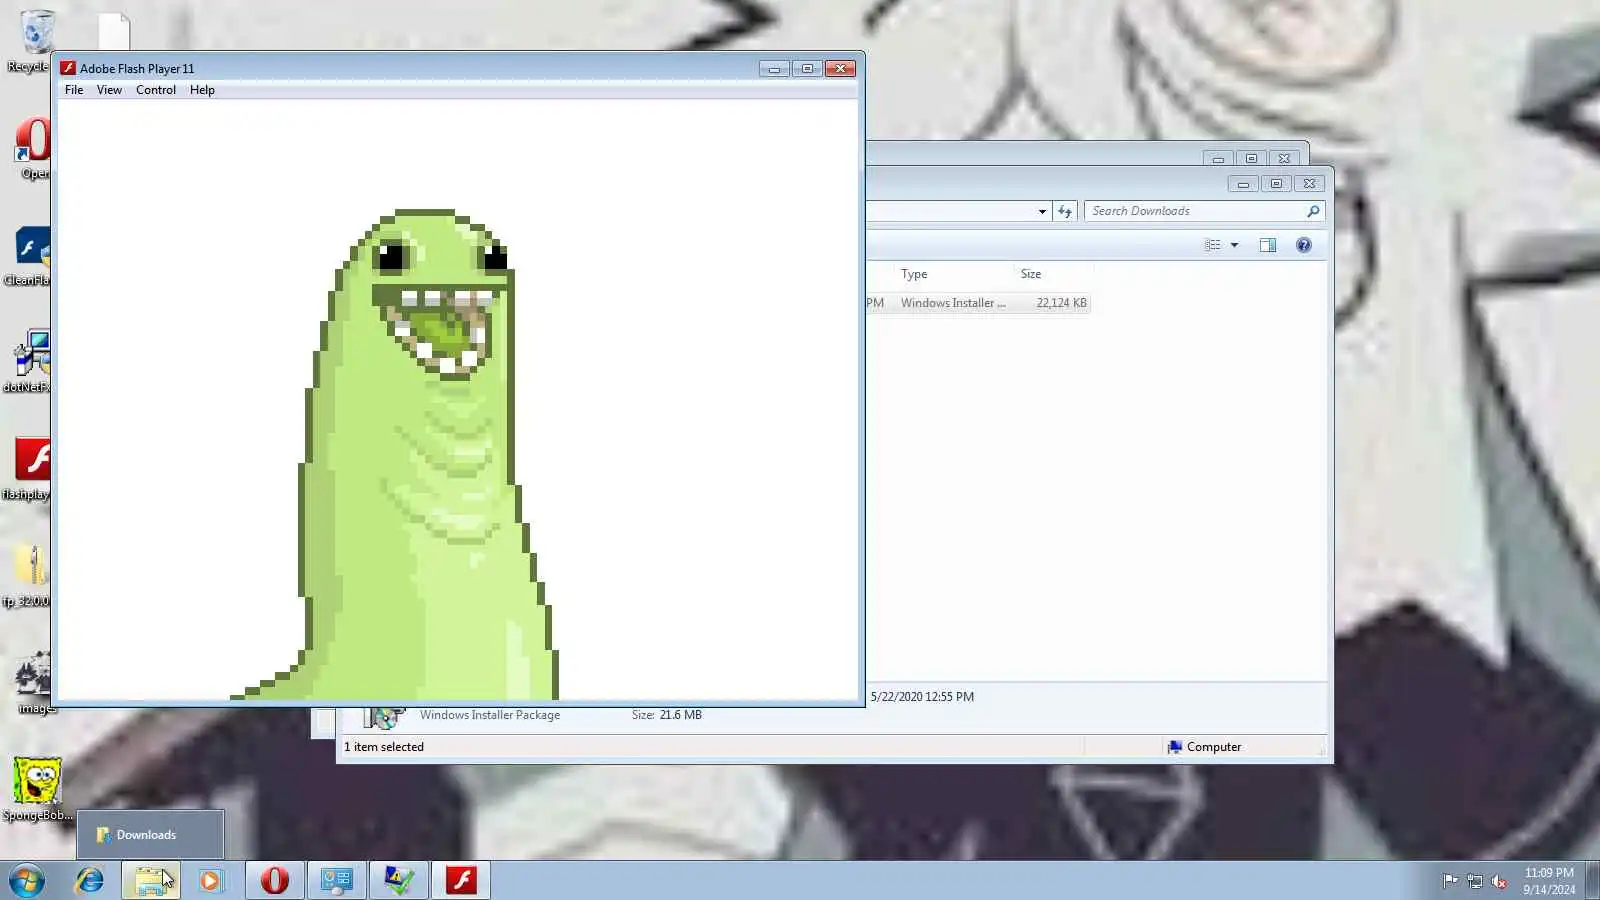Open Action Center flag in system tray

1450,881
